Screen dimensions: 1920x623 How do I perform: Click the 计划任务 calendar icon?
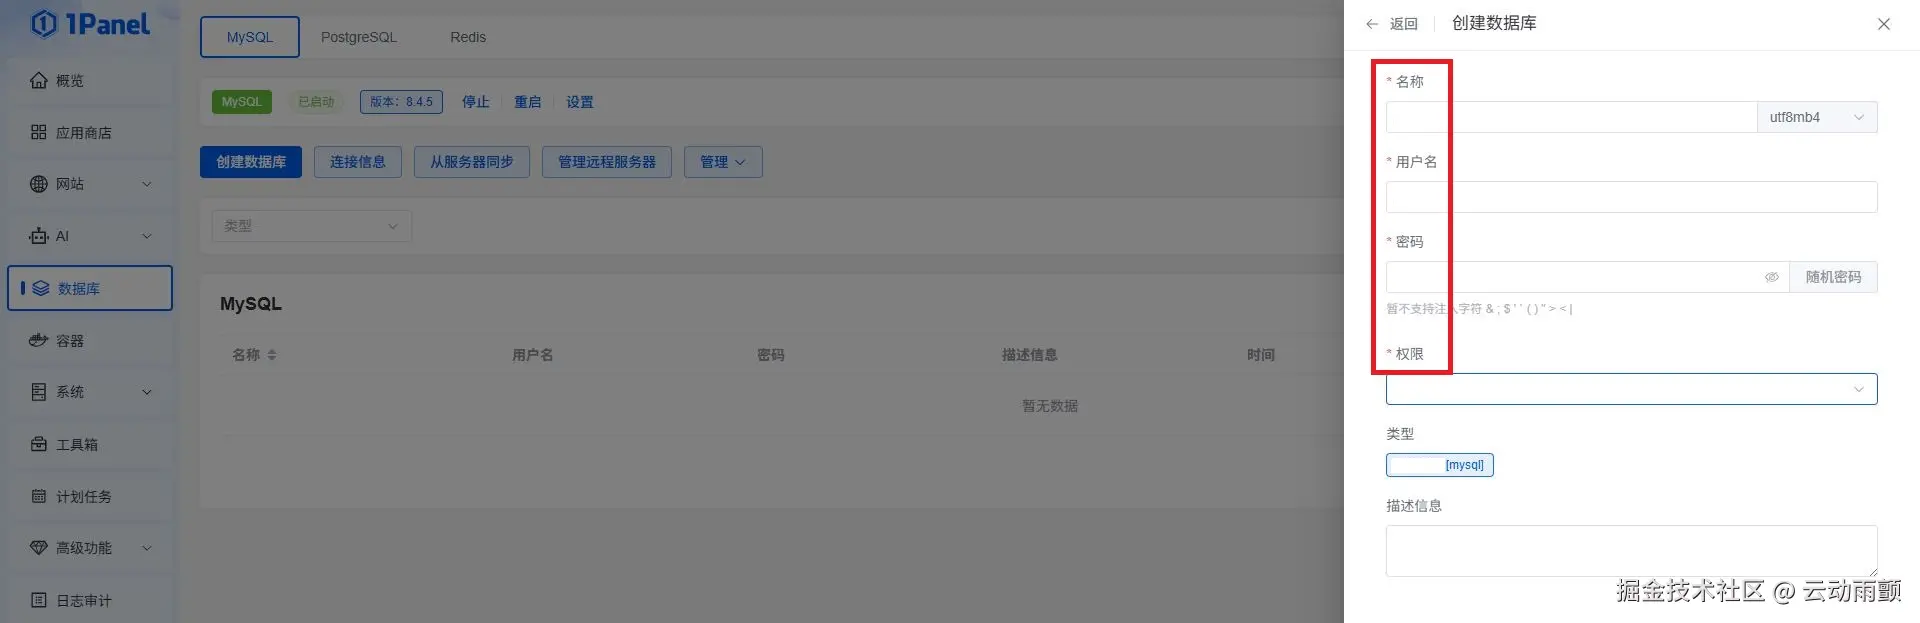point(39,496)
